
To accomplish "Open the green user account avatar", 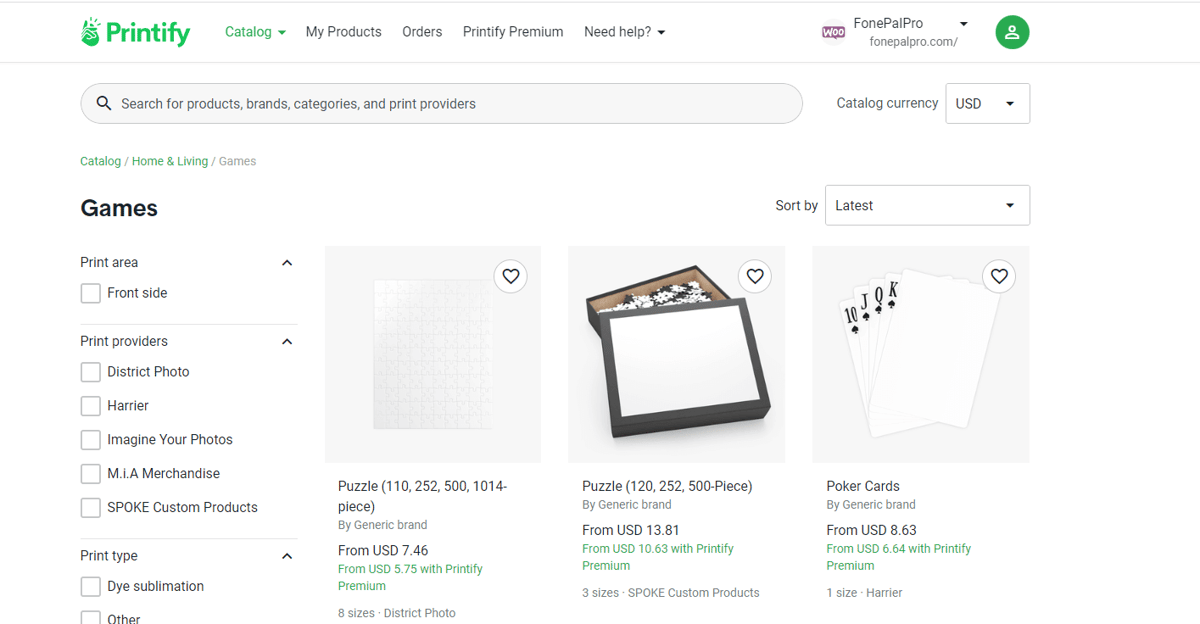I will pyautogui.click(x=1012, y=32).
